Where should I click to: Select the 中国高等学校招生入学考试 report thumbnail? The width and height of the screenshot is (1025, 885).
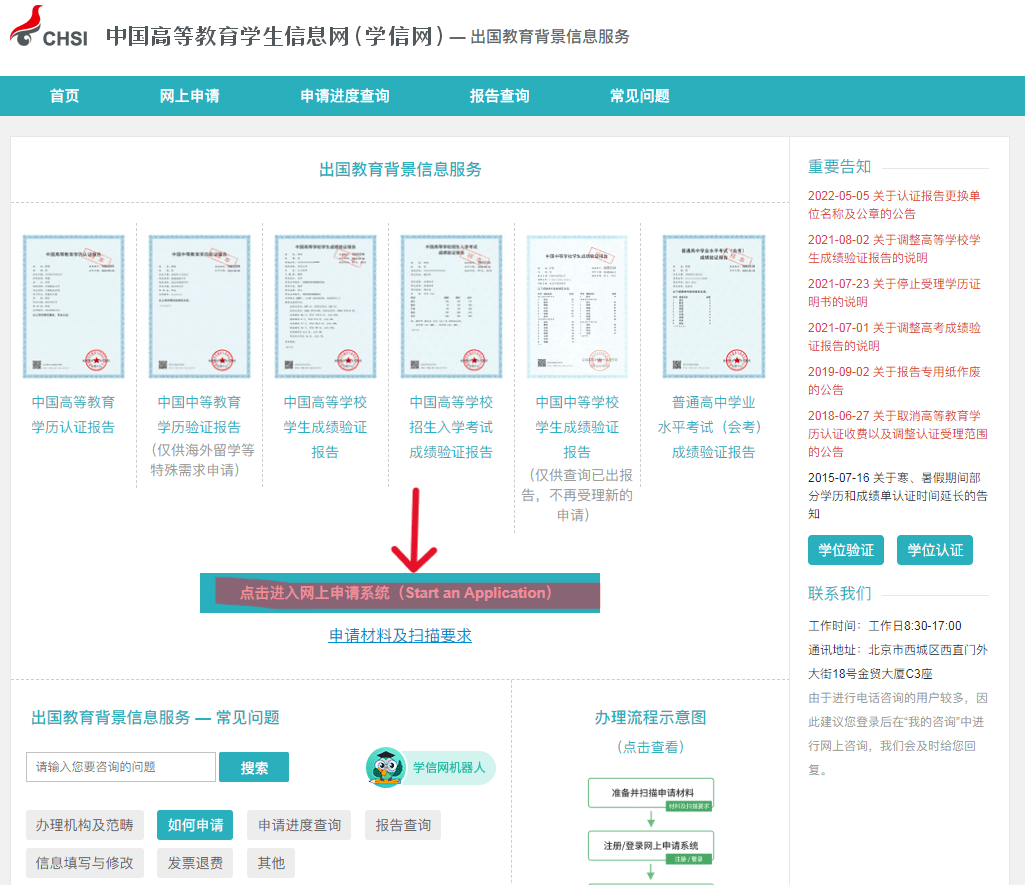(451, 306)
